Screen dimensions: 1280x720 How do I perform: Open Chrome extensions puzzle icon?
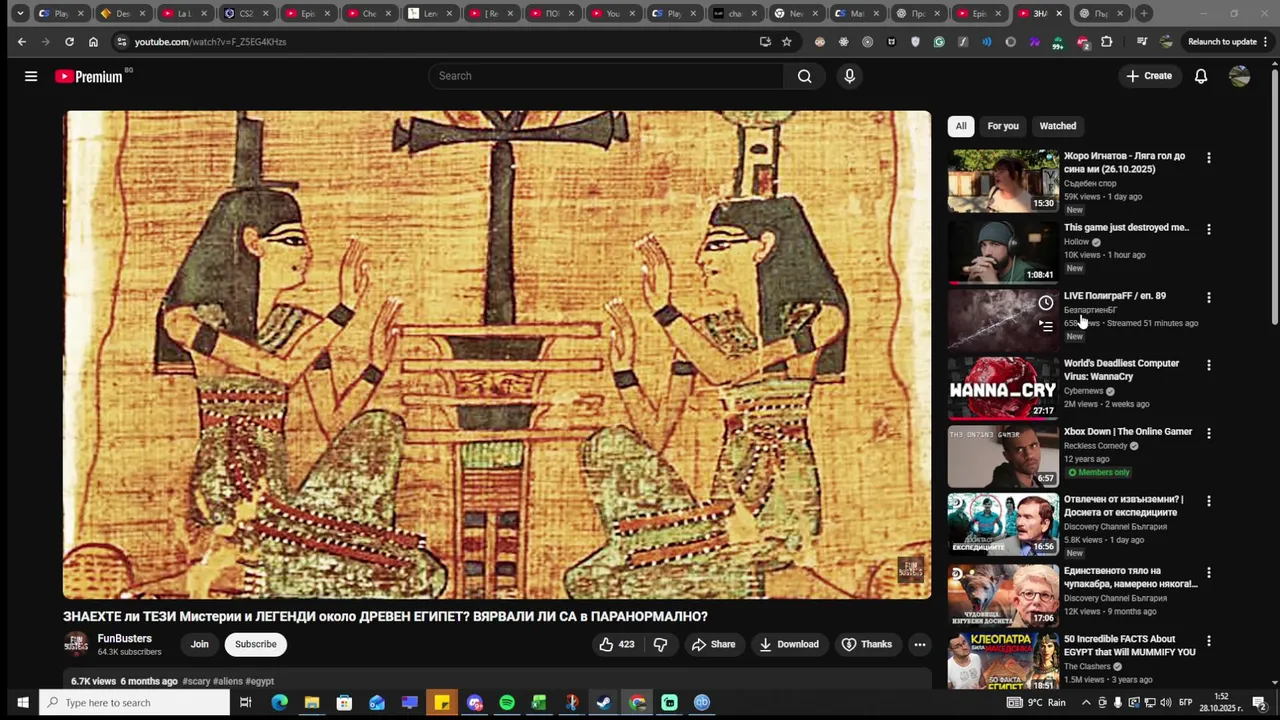tap(1106, 42)
